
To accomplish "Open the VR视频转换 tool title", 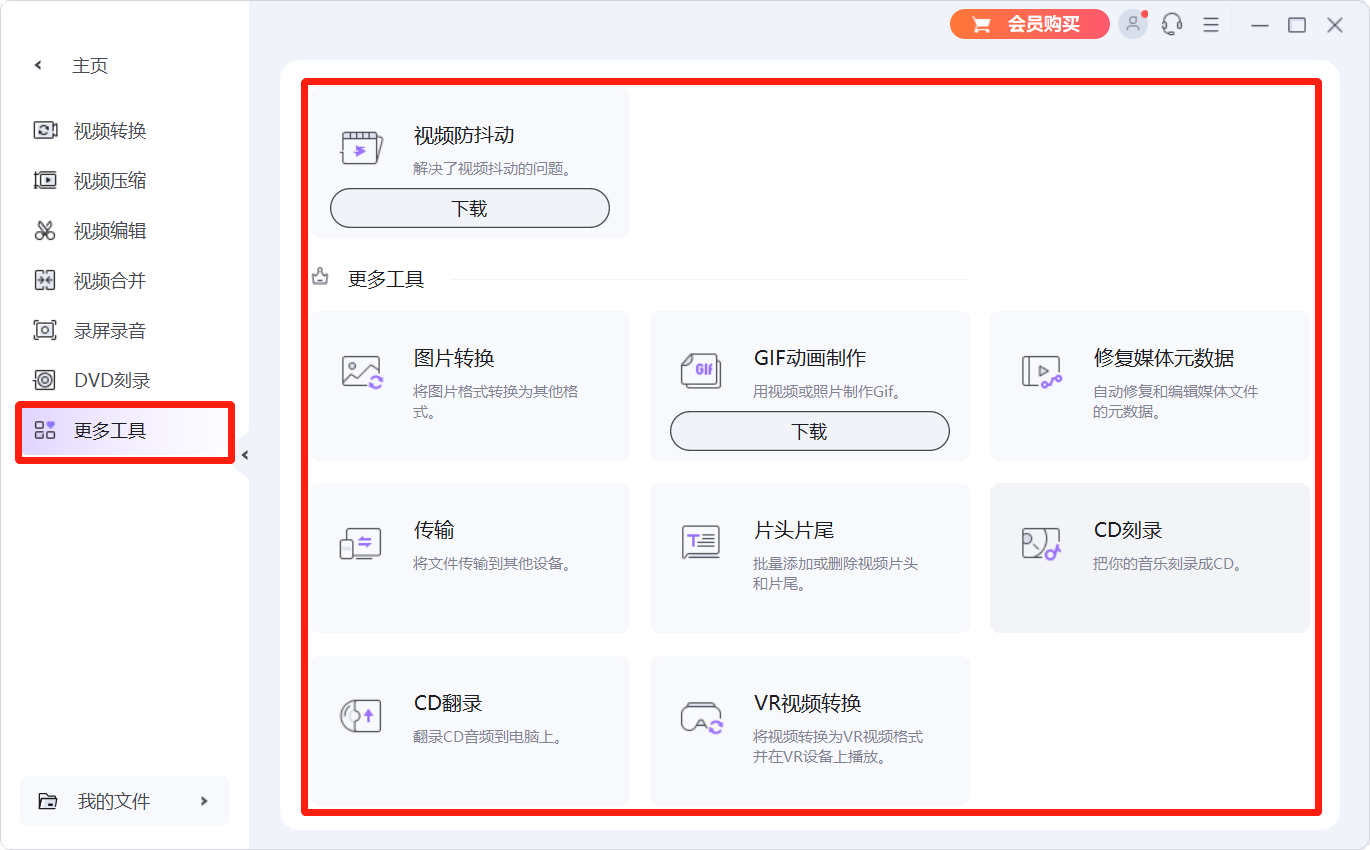I will (x=807, y=703).
